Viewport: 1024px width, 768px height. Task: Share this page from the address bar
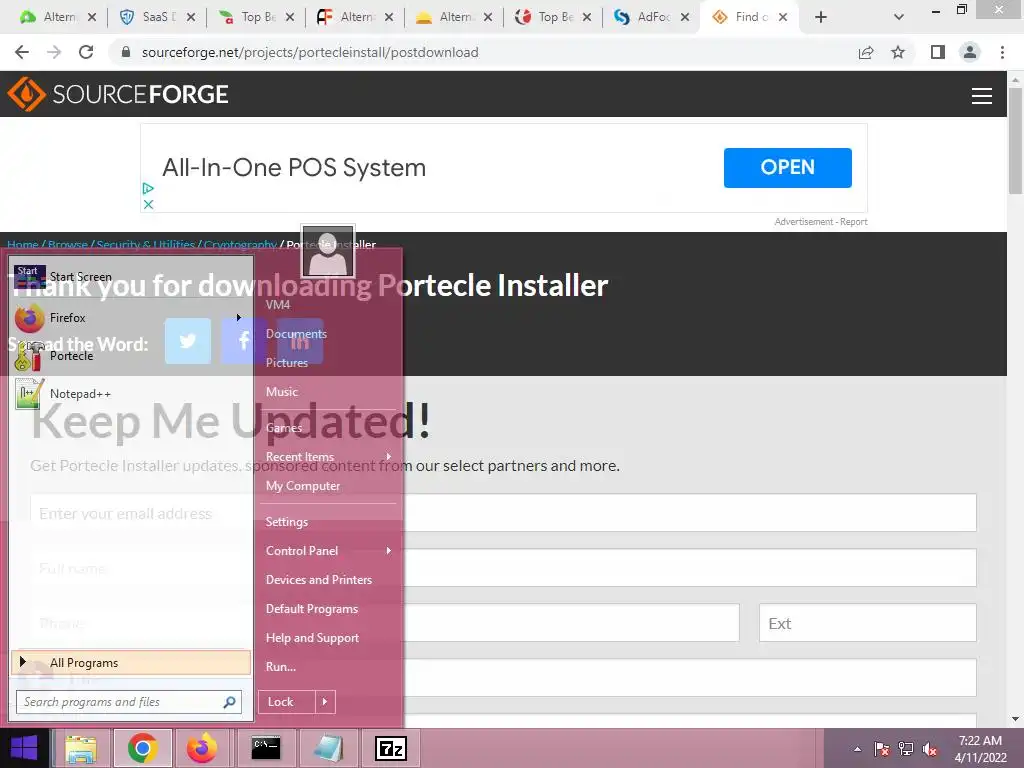click(866, 52)
